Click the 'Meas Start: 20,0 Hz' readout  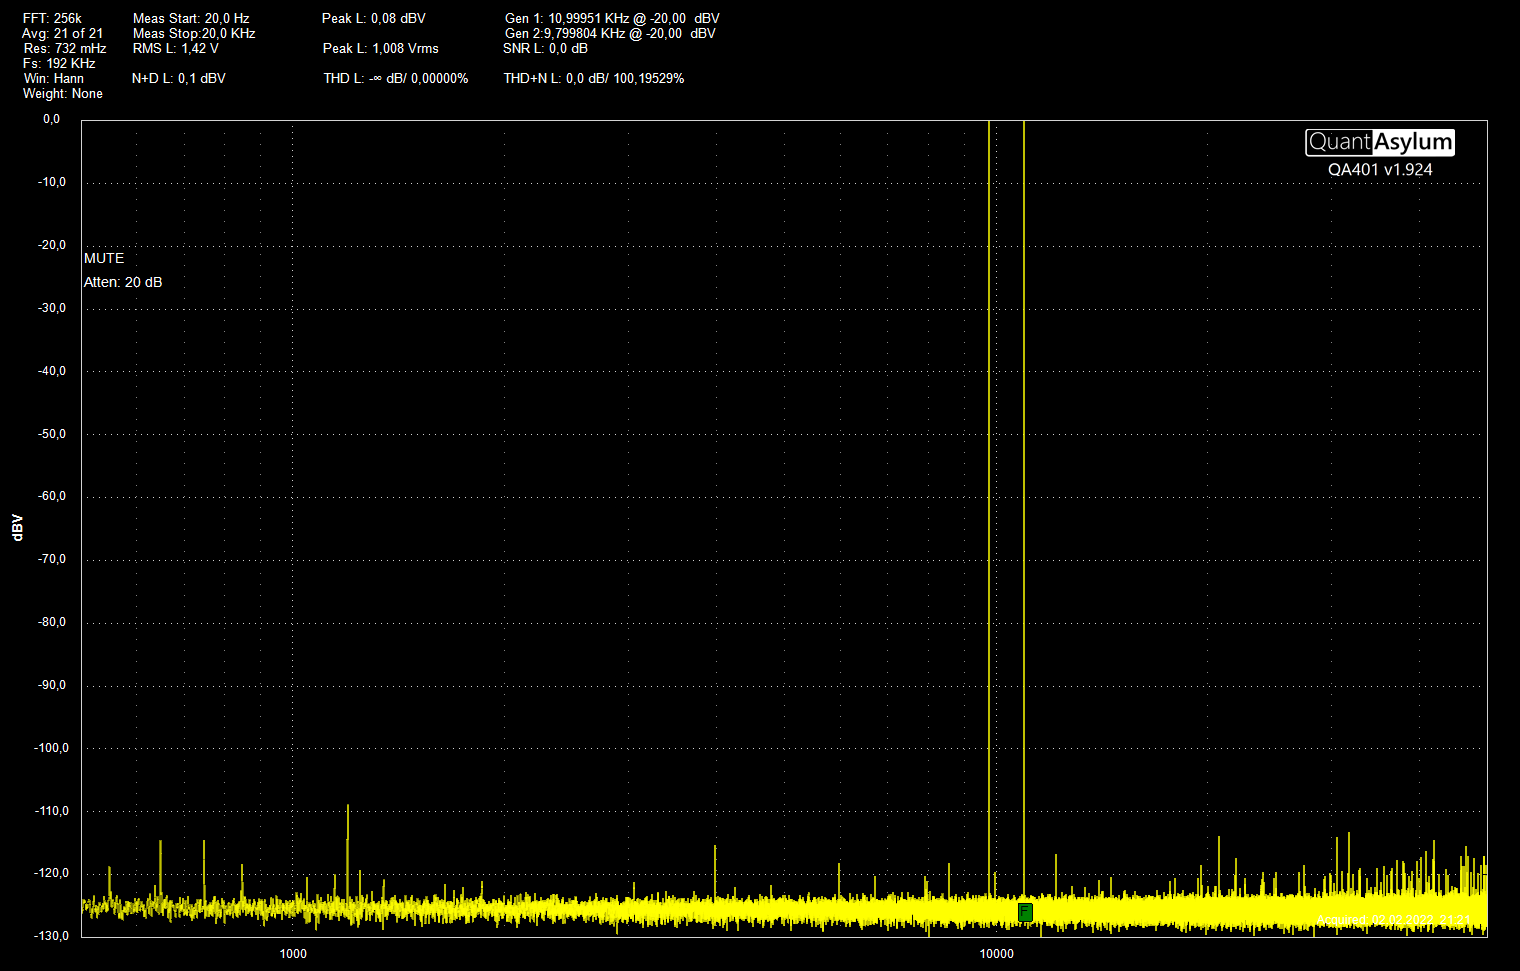(x=191, y=18)
